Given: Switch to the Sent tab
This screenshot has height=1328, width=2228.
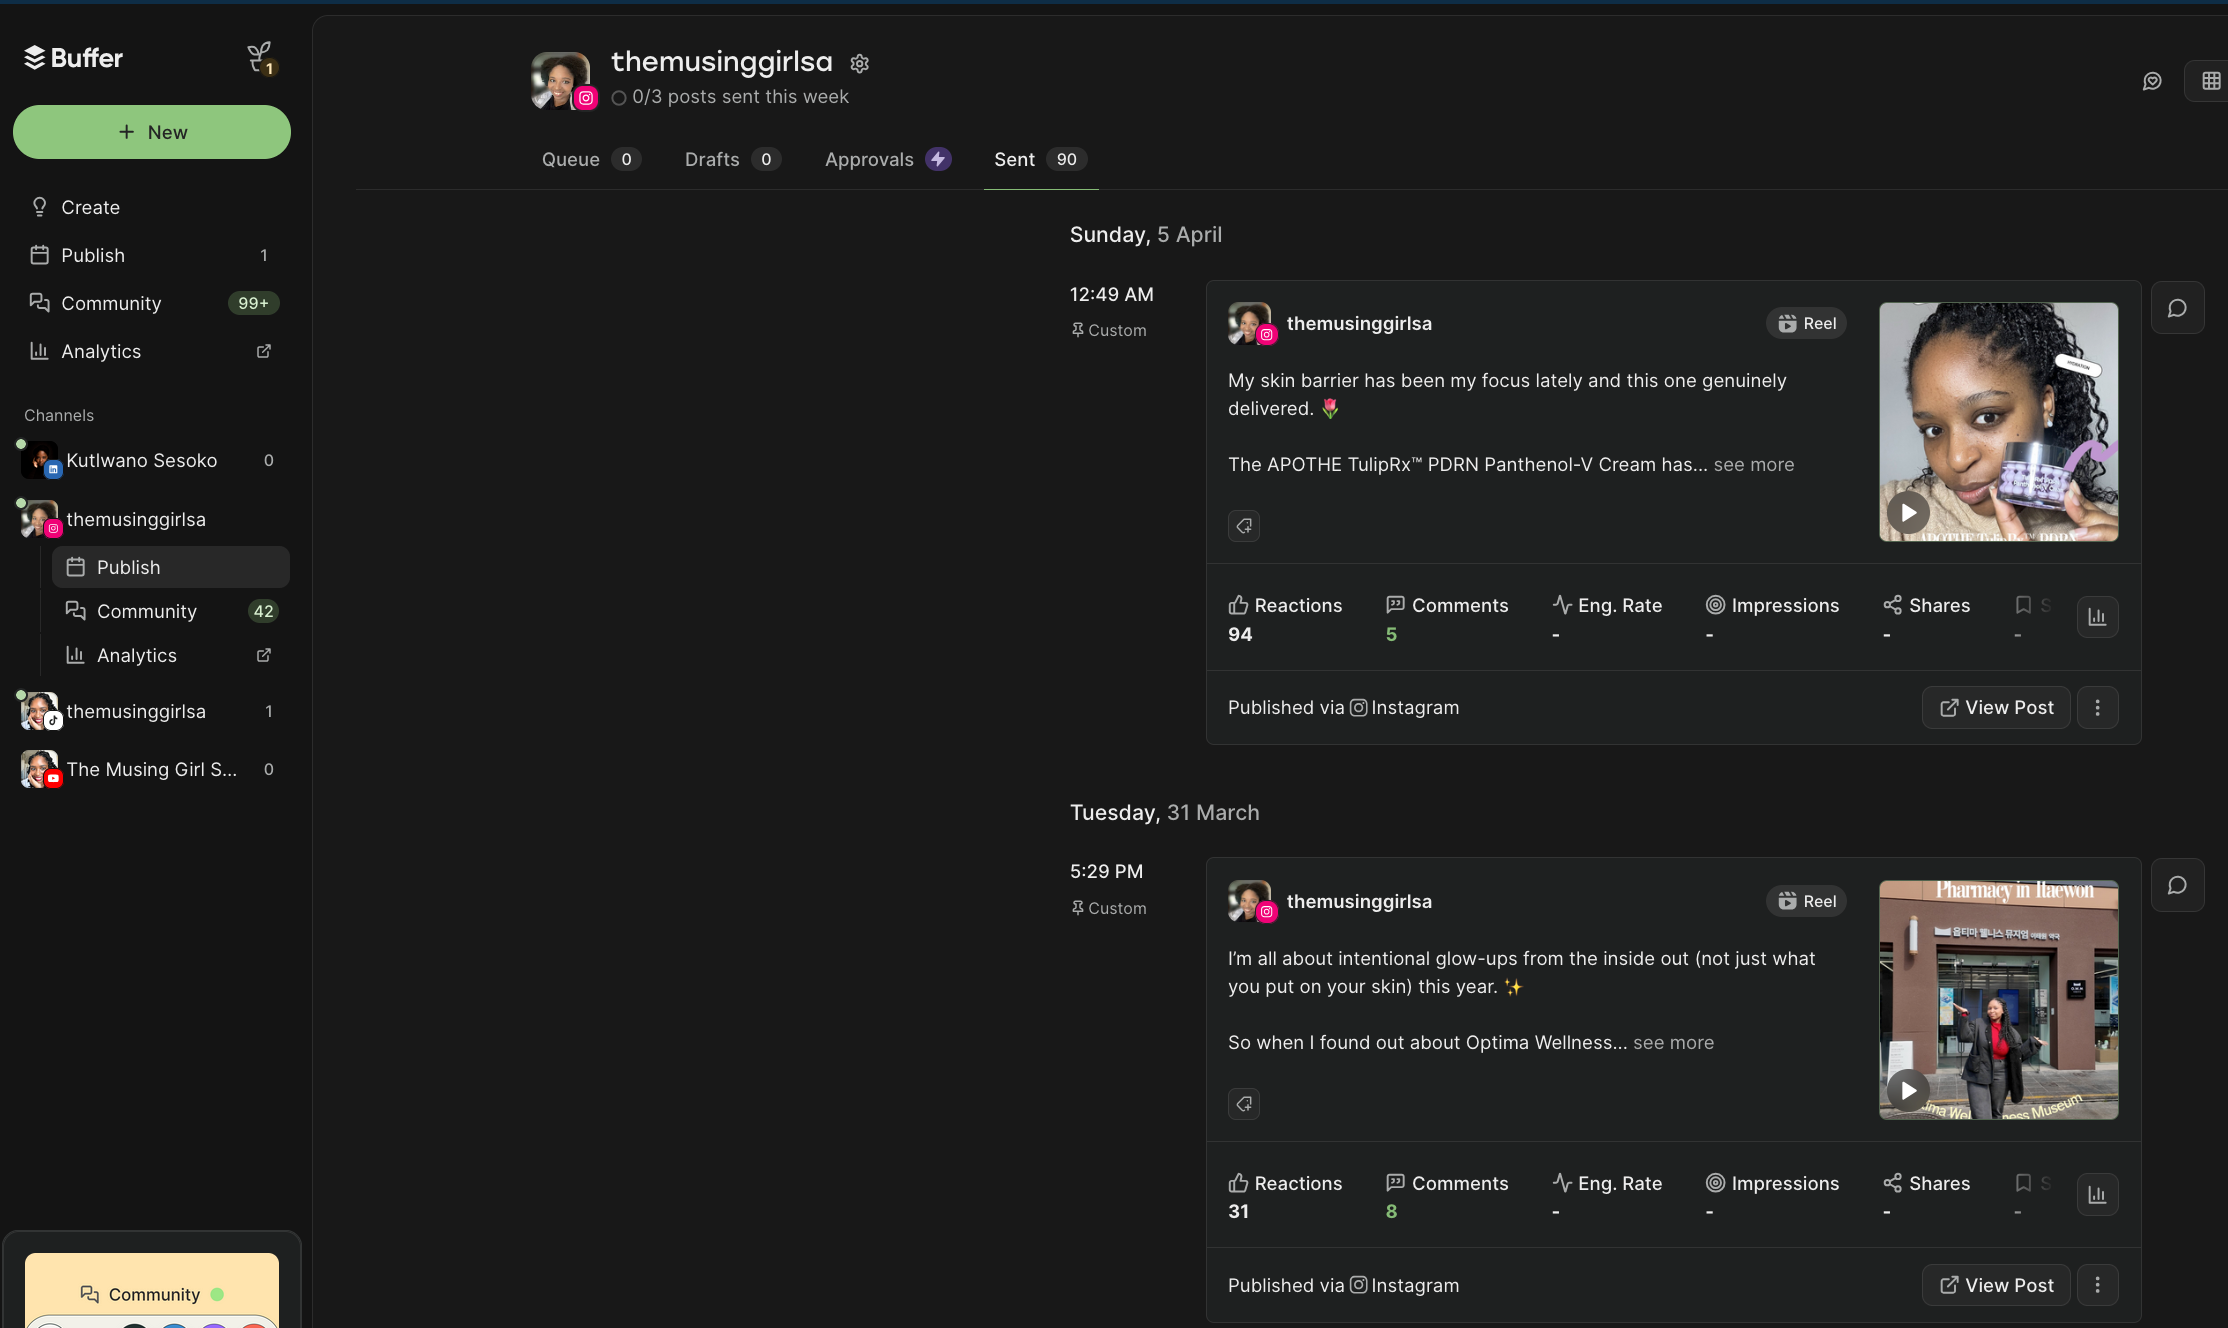Looking at the screenshot, I should point(1014,159).
